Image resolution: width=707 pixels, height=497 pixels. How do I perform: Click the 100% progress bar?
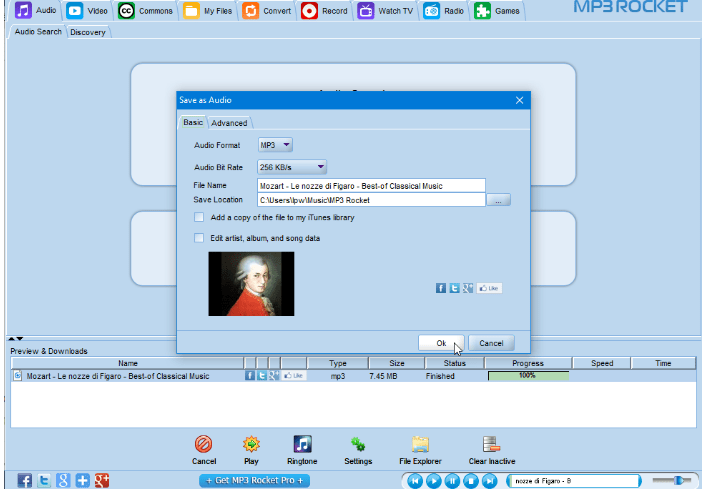coord(528,376)
